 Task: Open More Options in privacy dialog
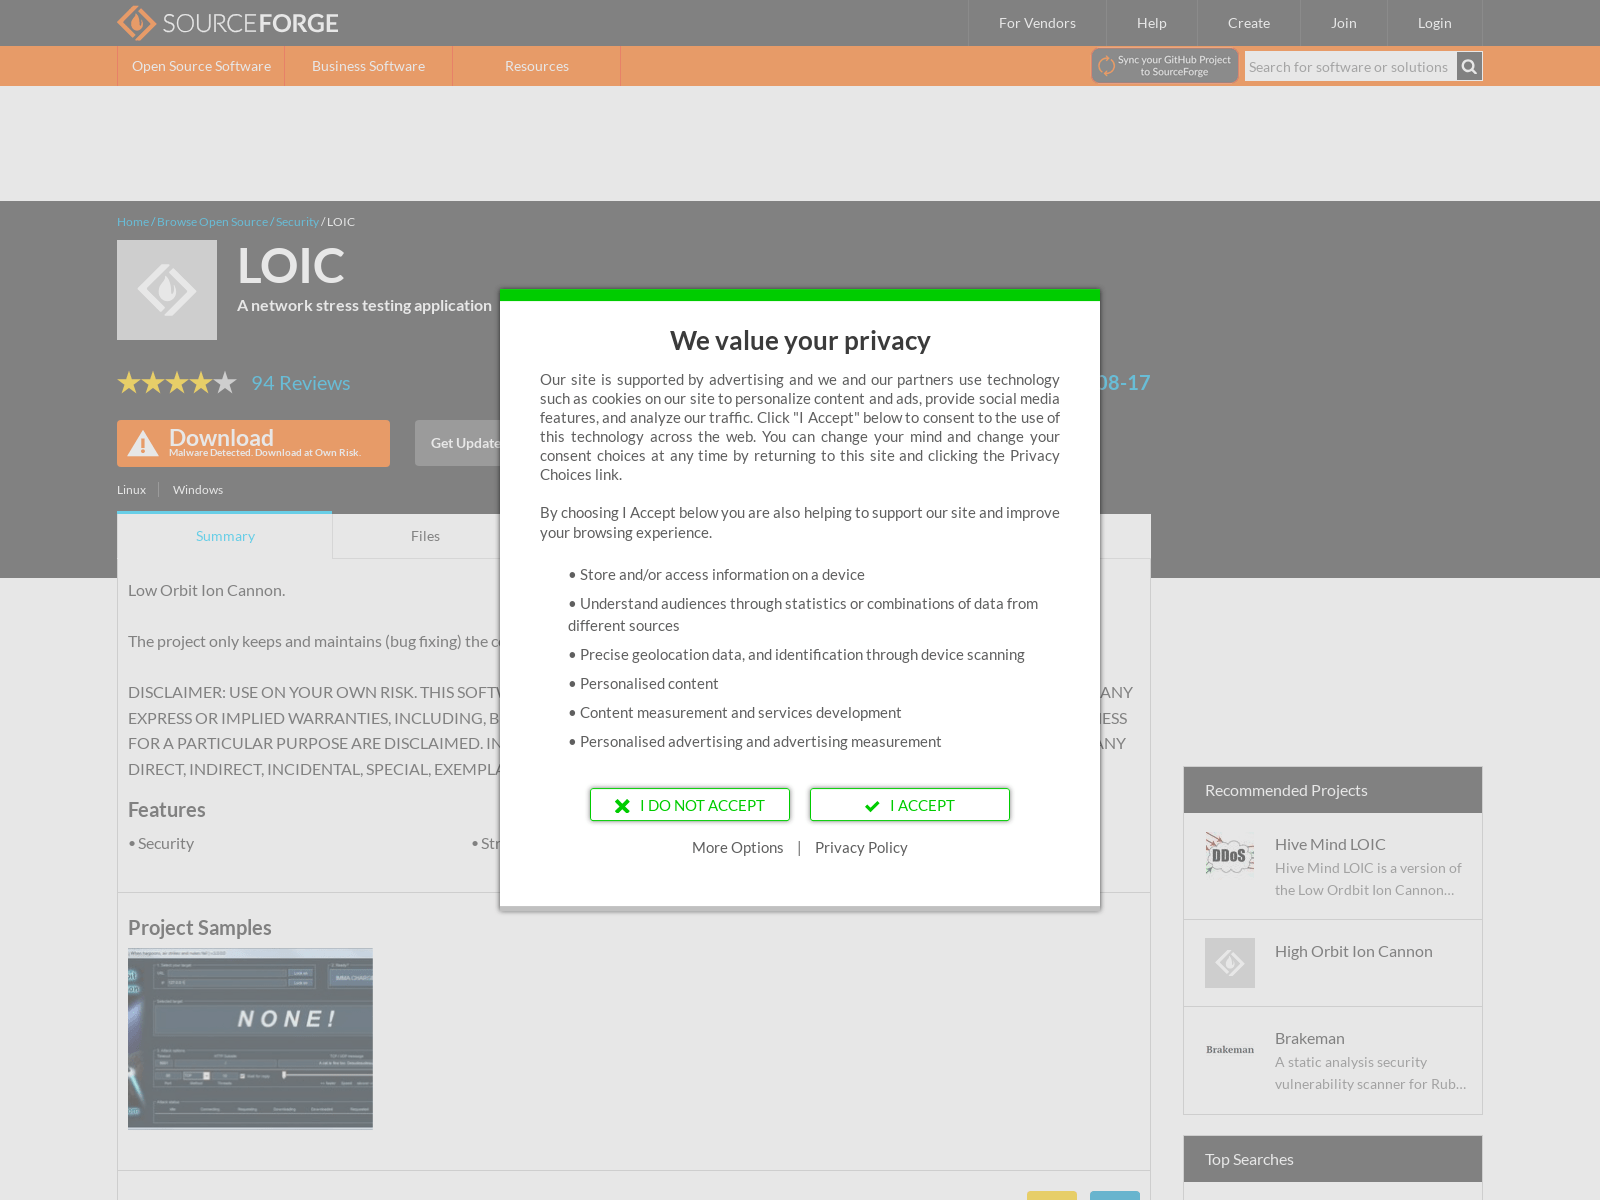[x=738, y=848]
